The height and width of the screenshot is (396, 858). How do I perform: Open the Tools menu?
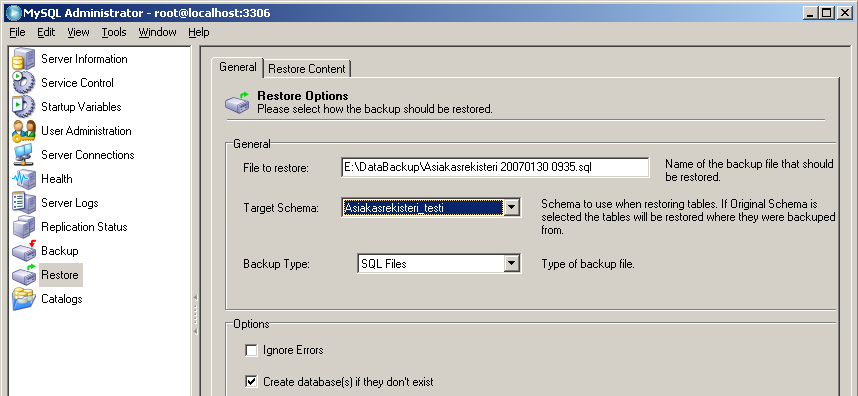(x=114, y=32)
